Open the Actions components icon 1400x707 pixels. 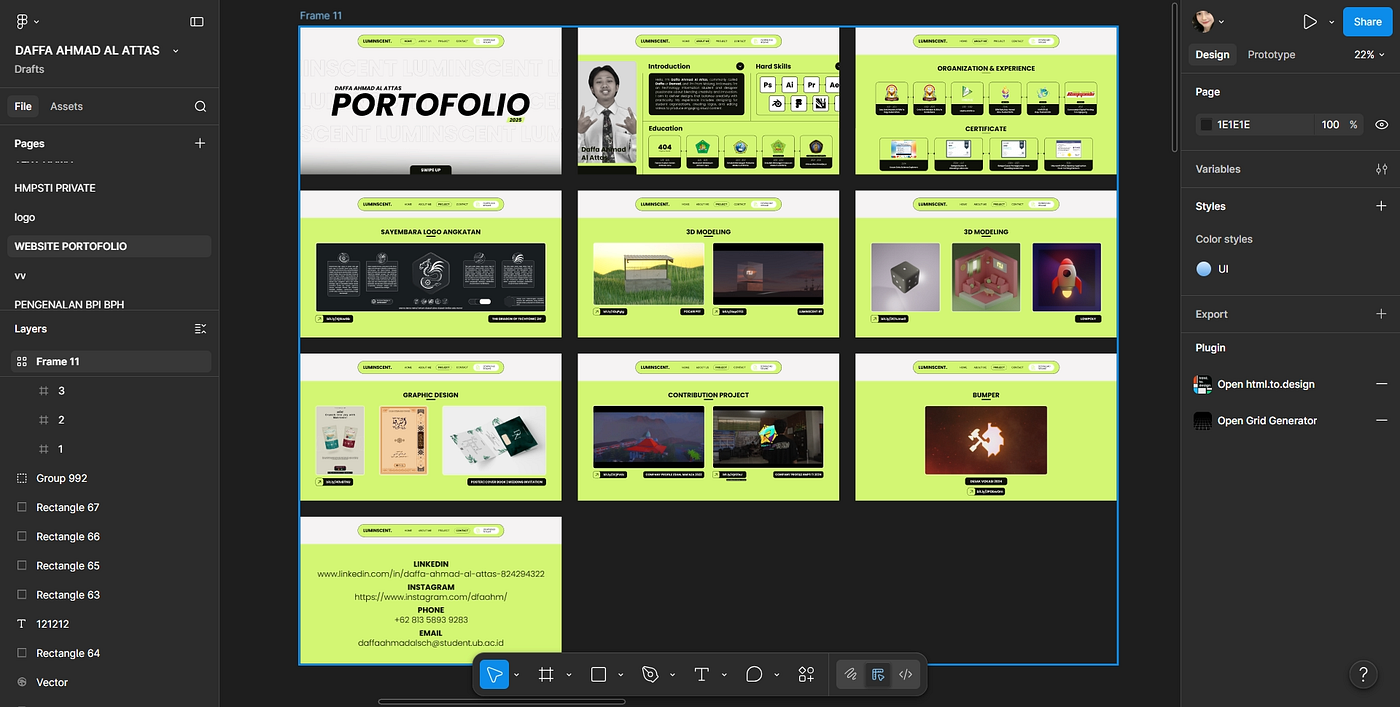coord(806,675)
